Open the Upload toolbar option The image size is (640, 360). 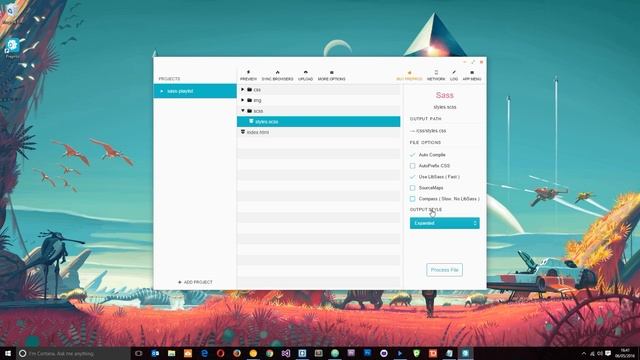click(305, 76)
